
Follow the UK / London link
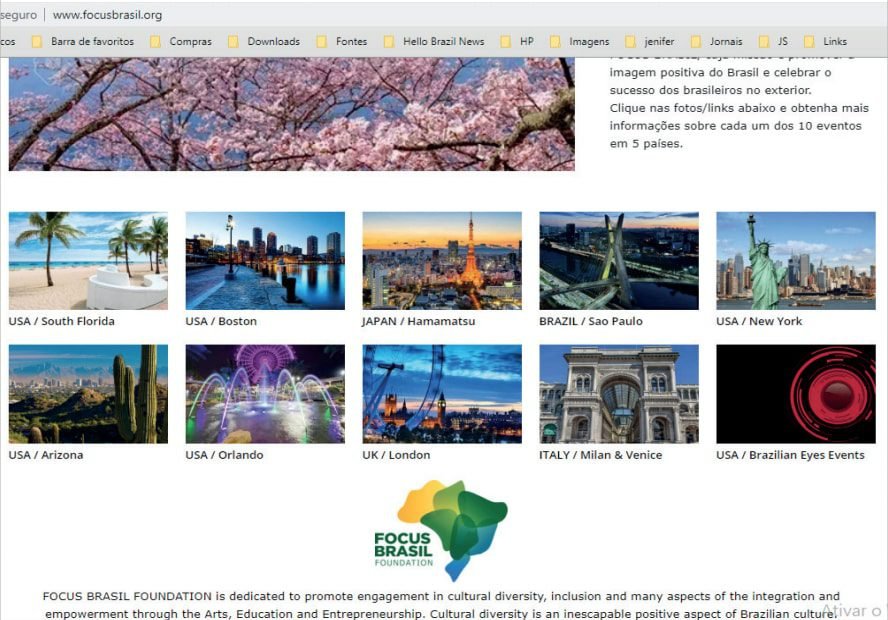click(396, 455)
